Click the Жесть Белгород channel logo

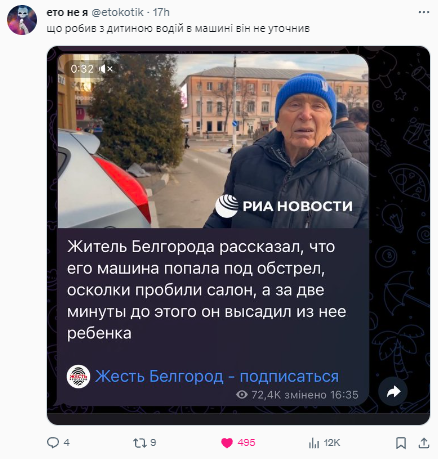point(78,377)
